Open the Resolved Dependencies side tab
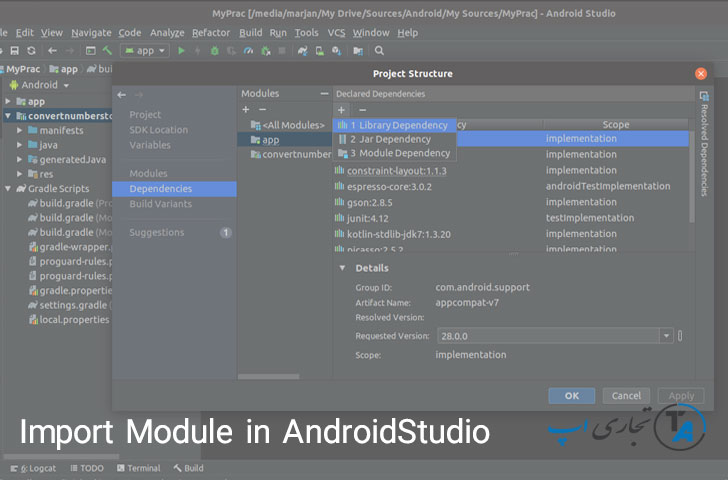 (x=704, y=144)
